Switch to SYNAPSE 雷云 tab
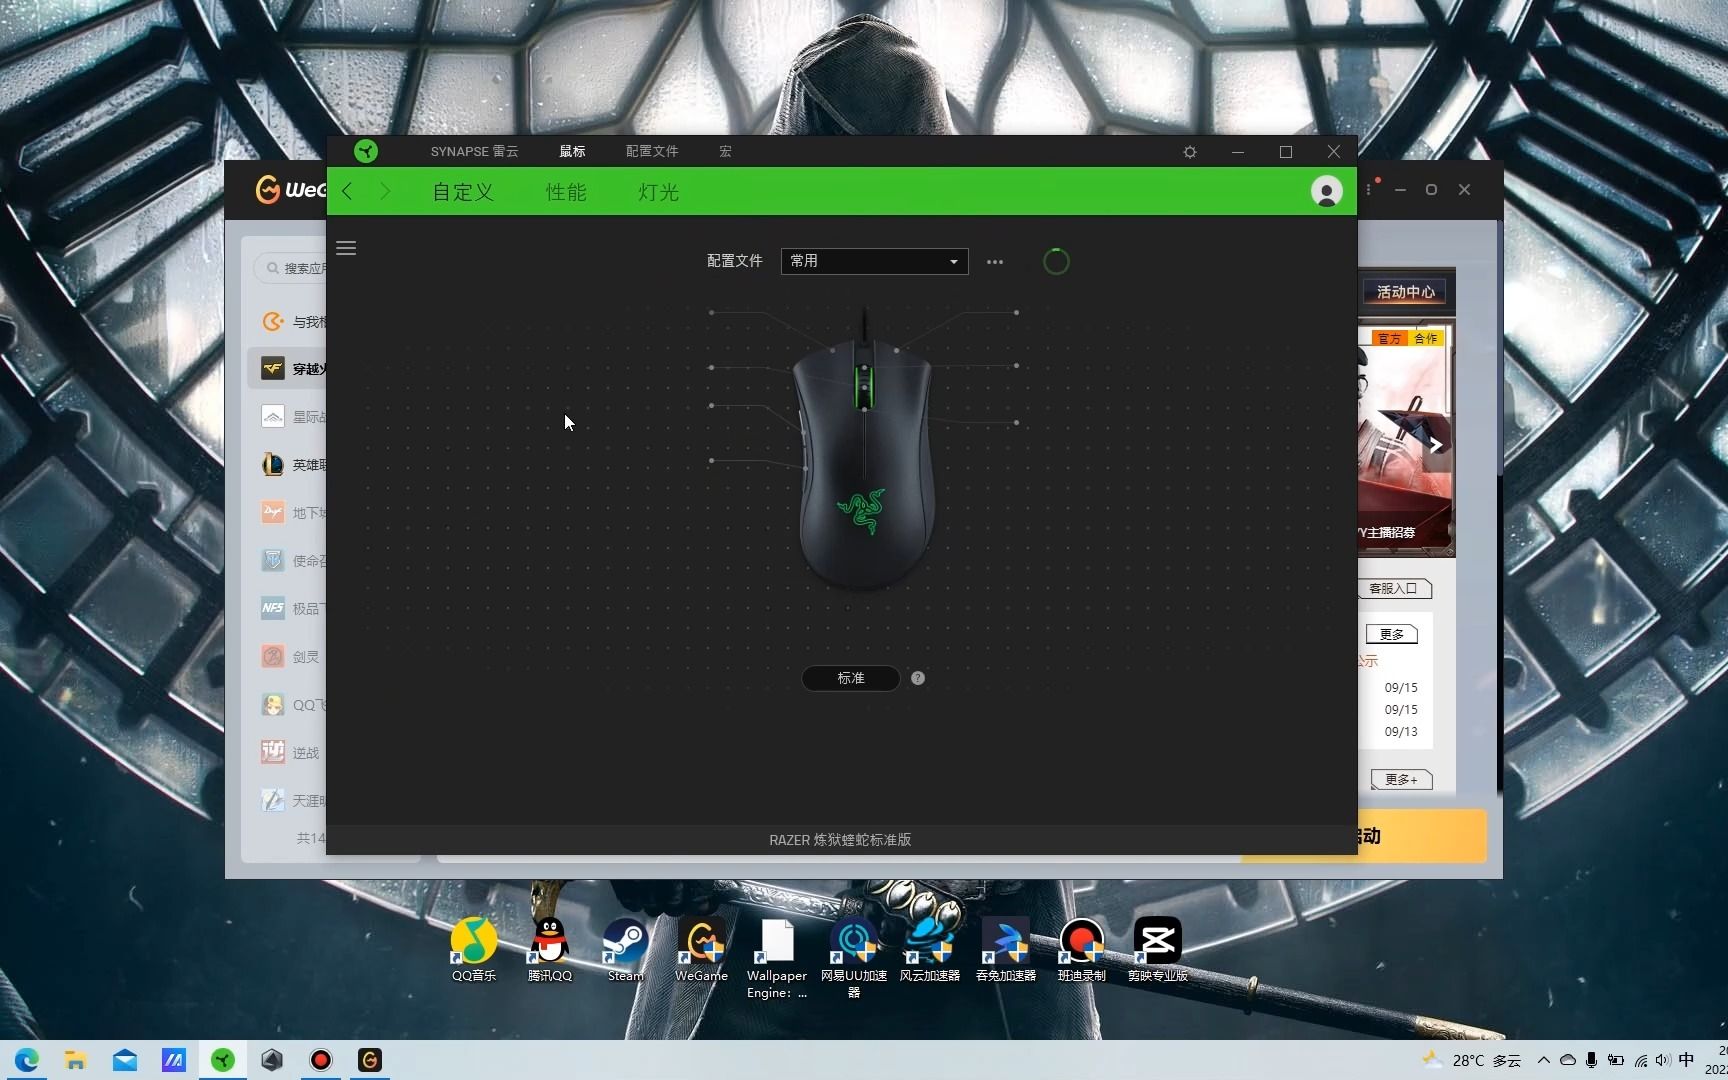Screen dimensions: 1728x1080 click(474, 151)
